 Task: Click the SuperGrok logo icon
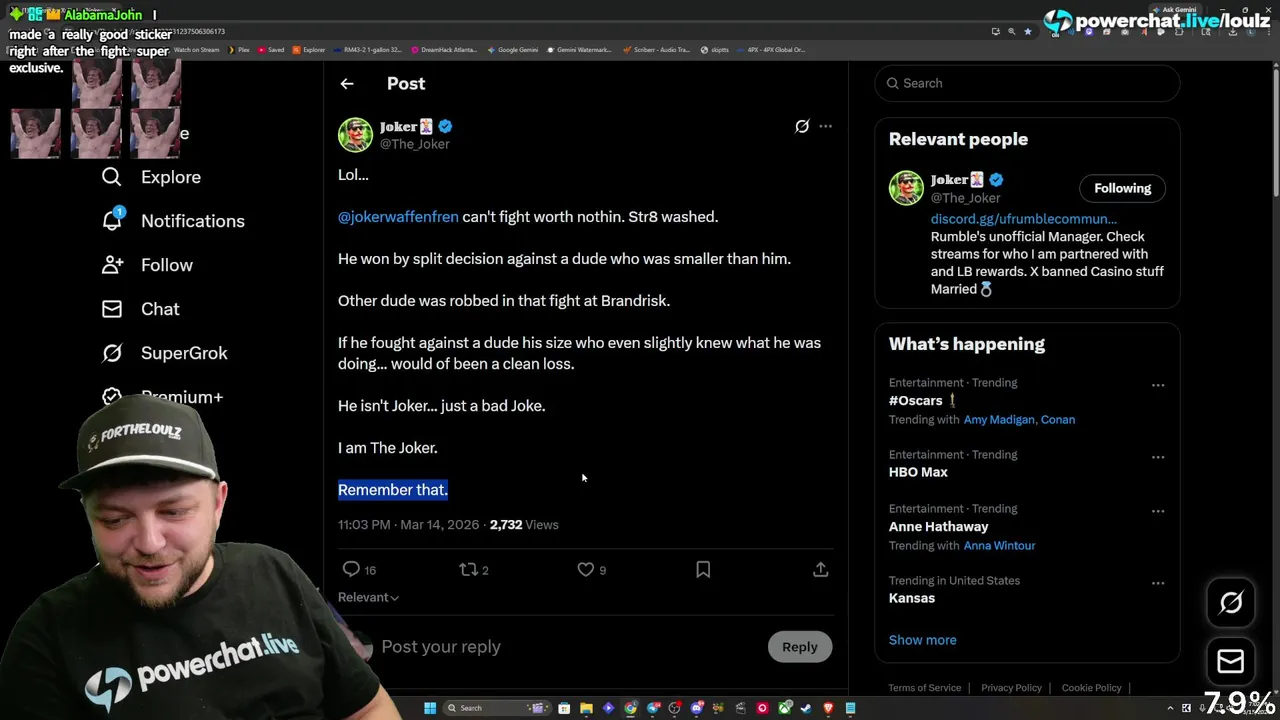tap(112, 353)
